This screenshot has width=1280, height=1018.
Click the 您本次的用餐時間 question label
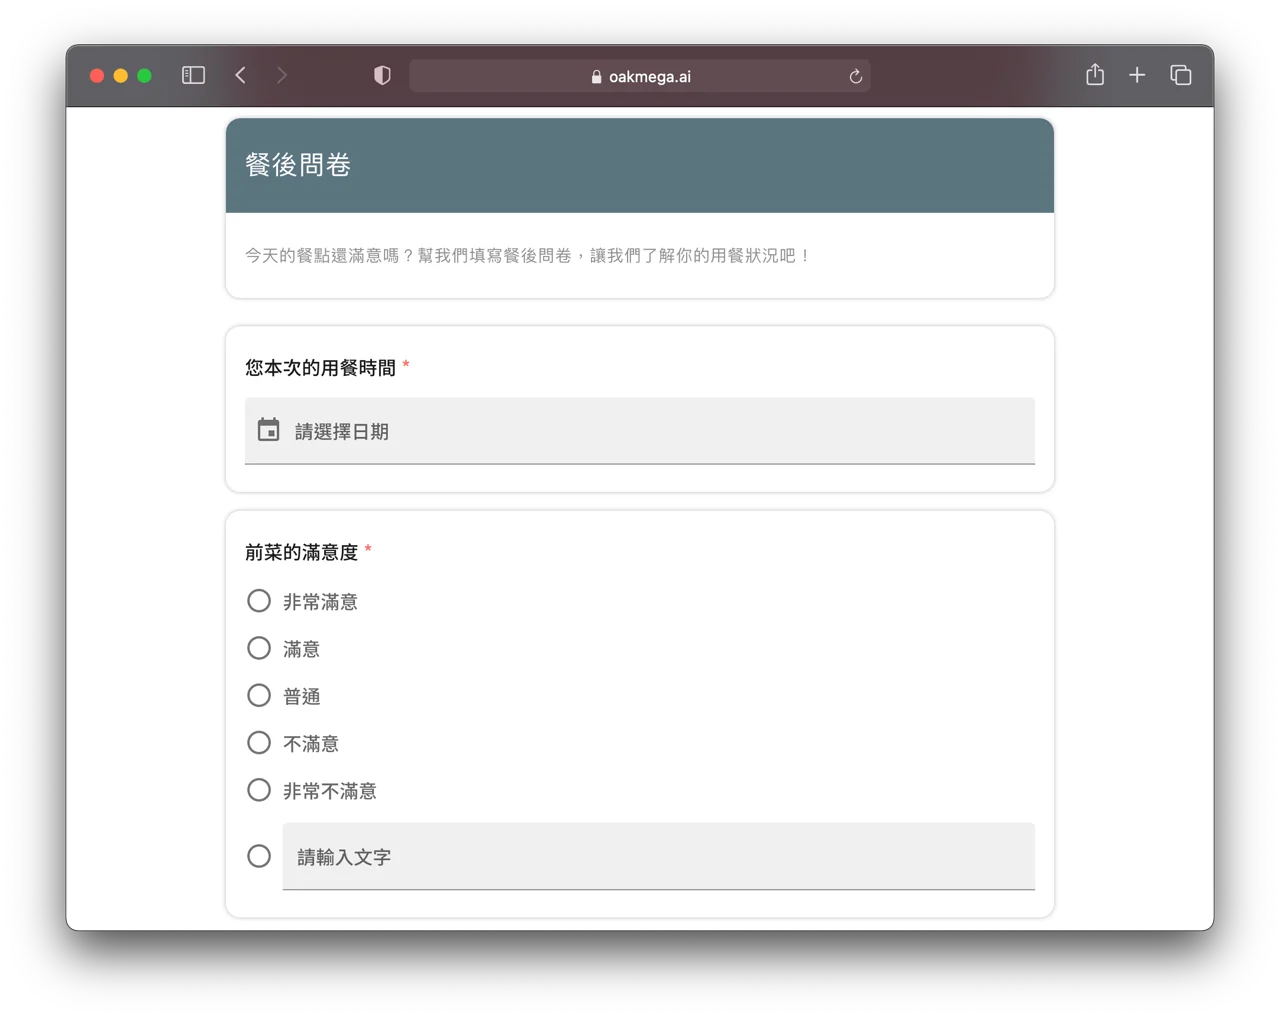[321, 368]
